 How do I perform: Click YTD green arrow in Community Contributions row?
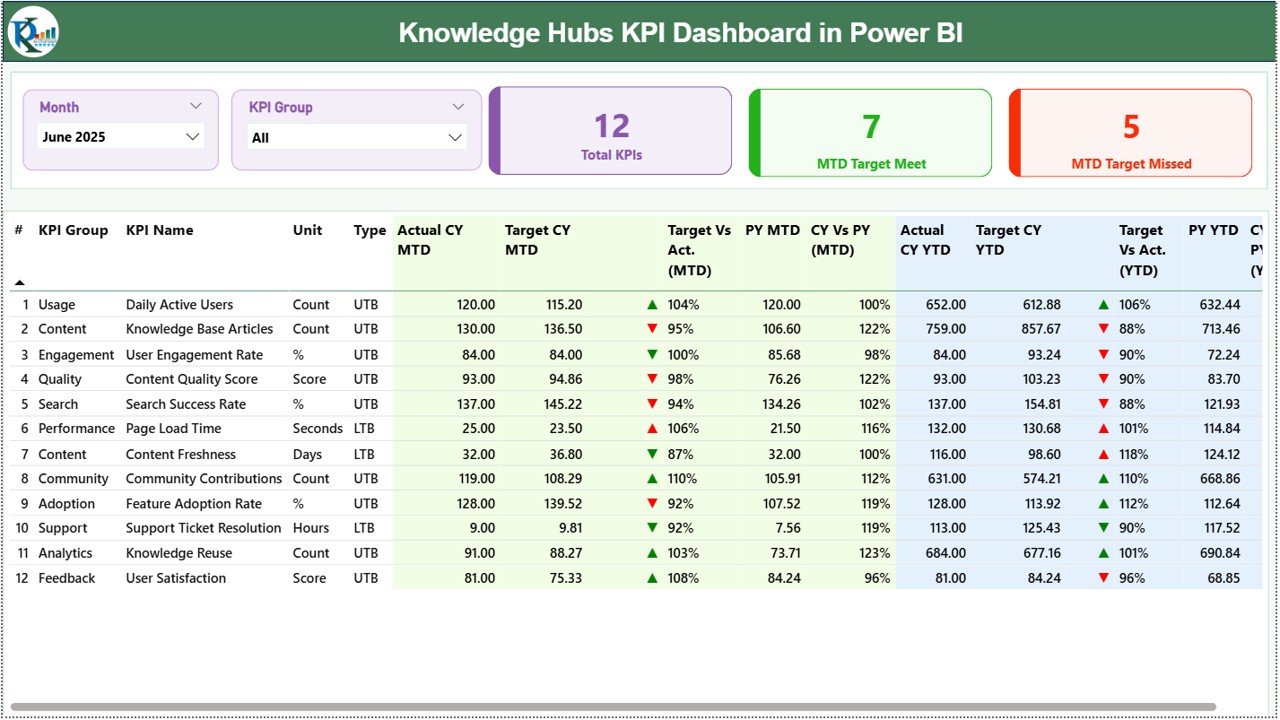(x=1104, y=479)
